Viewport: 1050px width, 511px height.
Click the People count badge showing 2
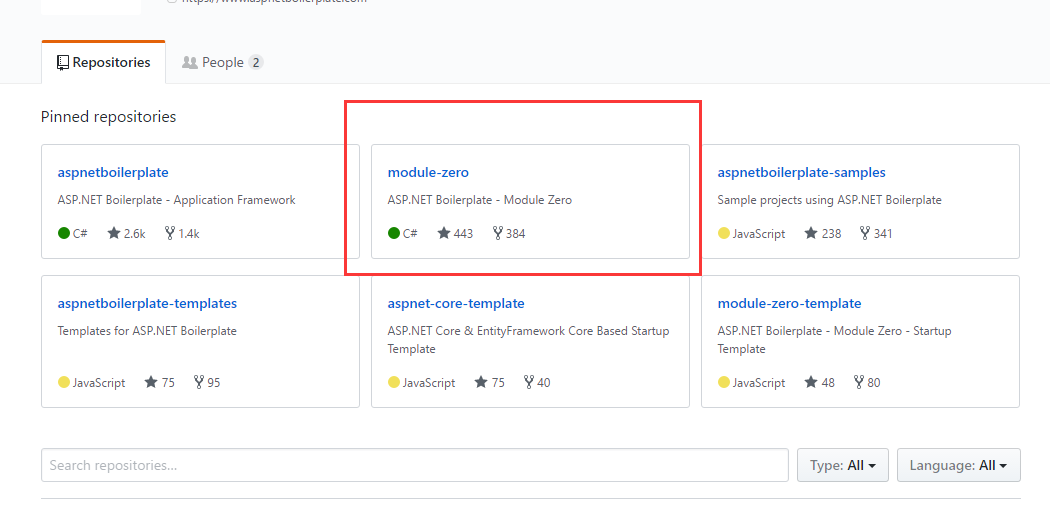point(256,62)
